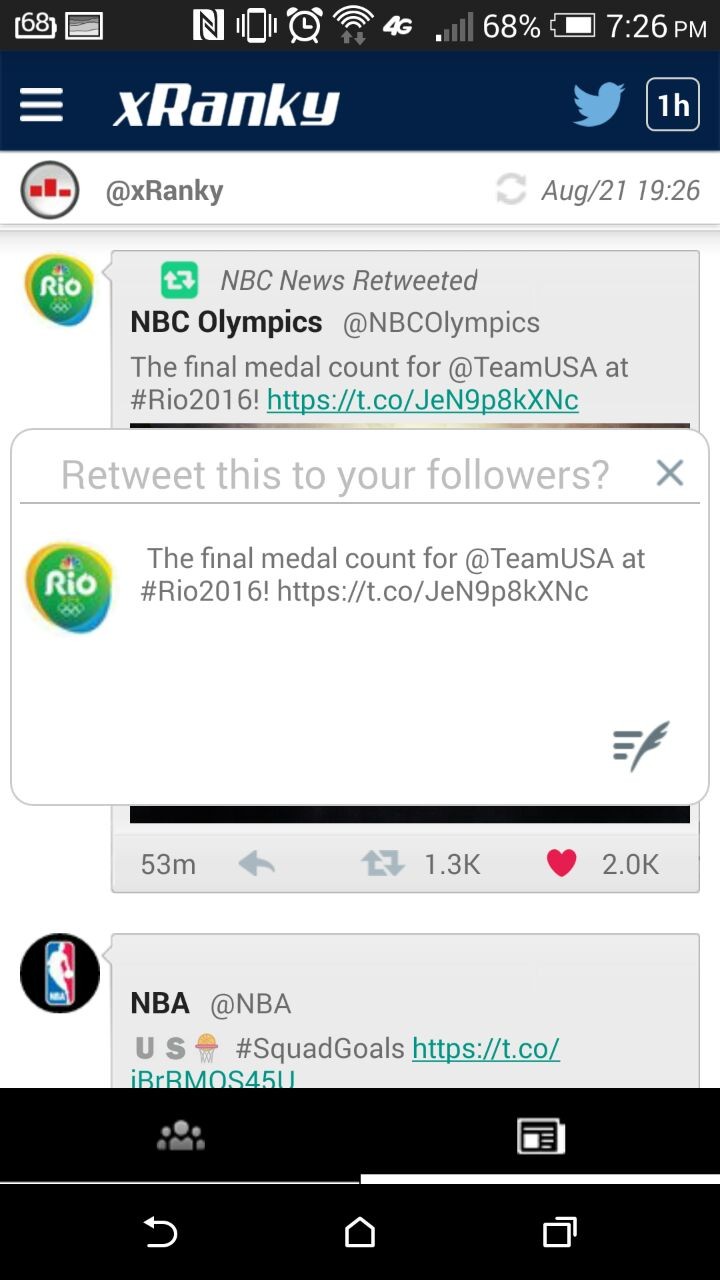Tap the NBA profile logo
This screenshot has width=720, height=1280.
point(60,973)
